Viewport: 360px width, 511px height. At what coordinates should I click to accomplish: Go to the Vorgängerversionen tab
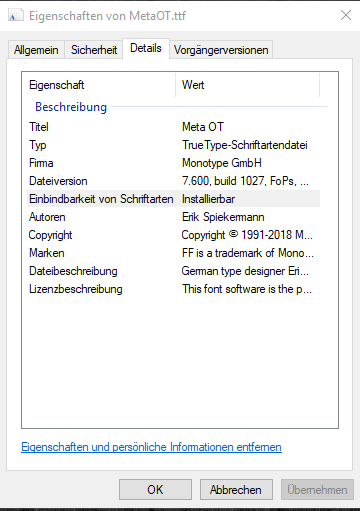(x=221, y=50)
